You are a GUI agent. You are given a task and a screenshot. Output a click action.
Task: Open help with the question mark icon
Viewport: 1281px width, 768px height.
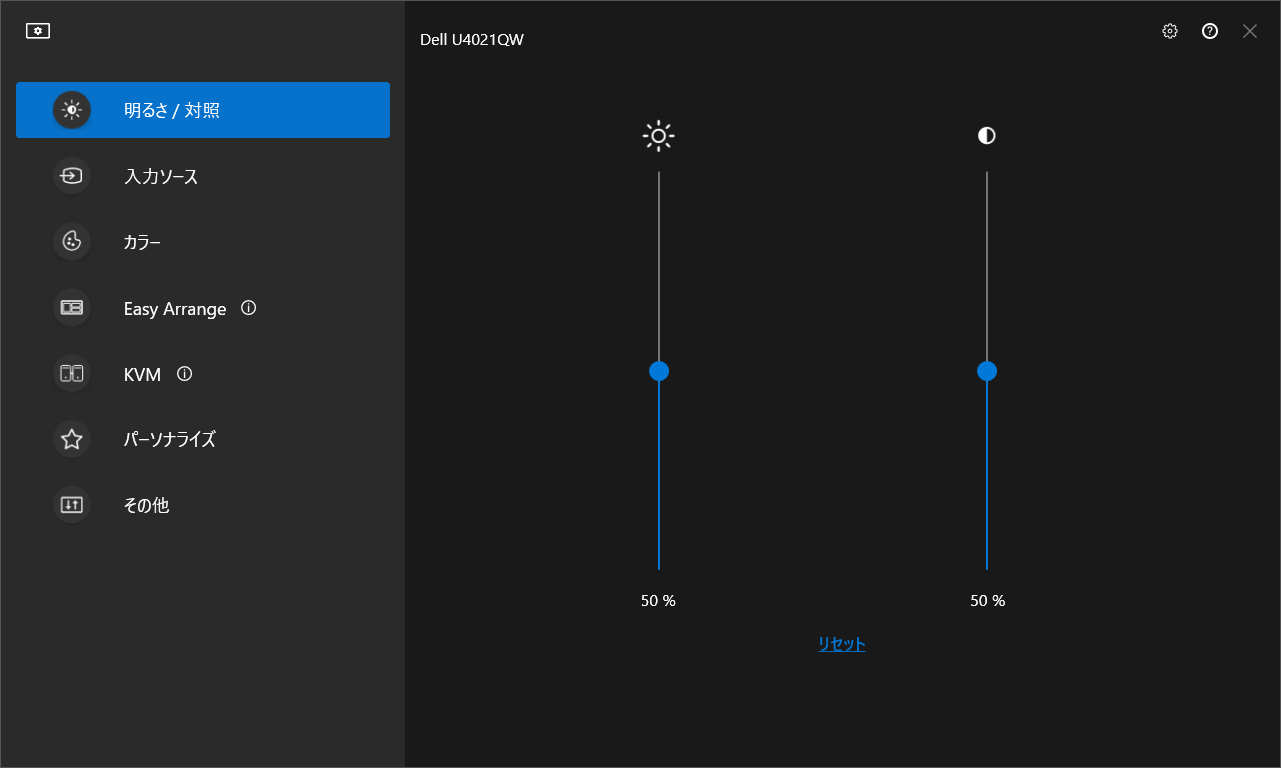[x=1210, y=31]
